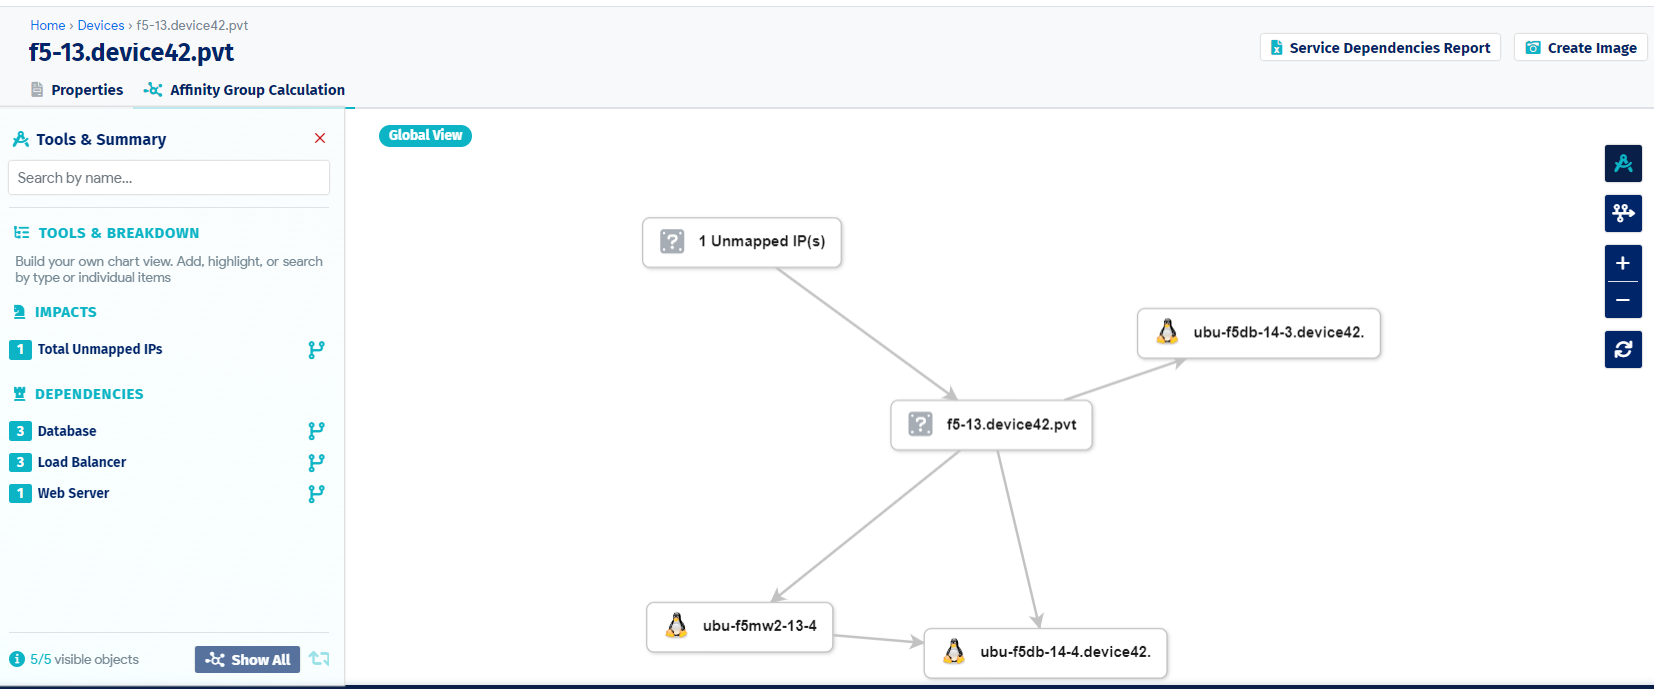This screenshot has width=1654, height=689.
Task: Toggle the Global View badge
Action: pos(425,135)
